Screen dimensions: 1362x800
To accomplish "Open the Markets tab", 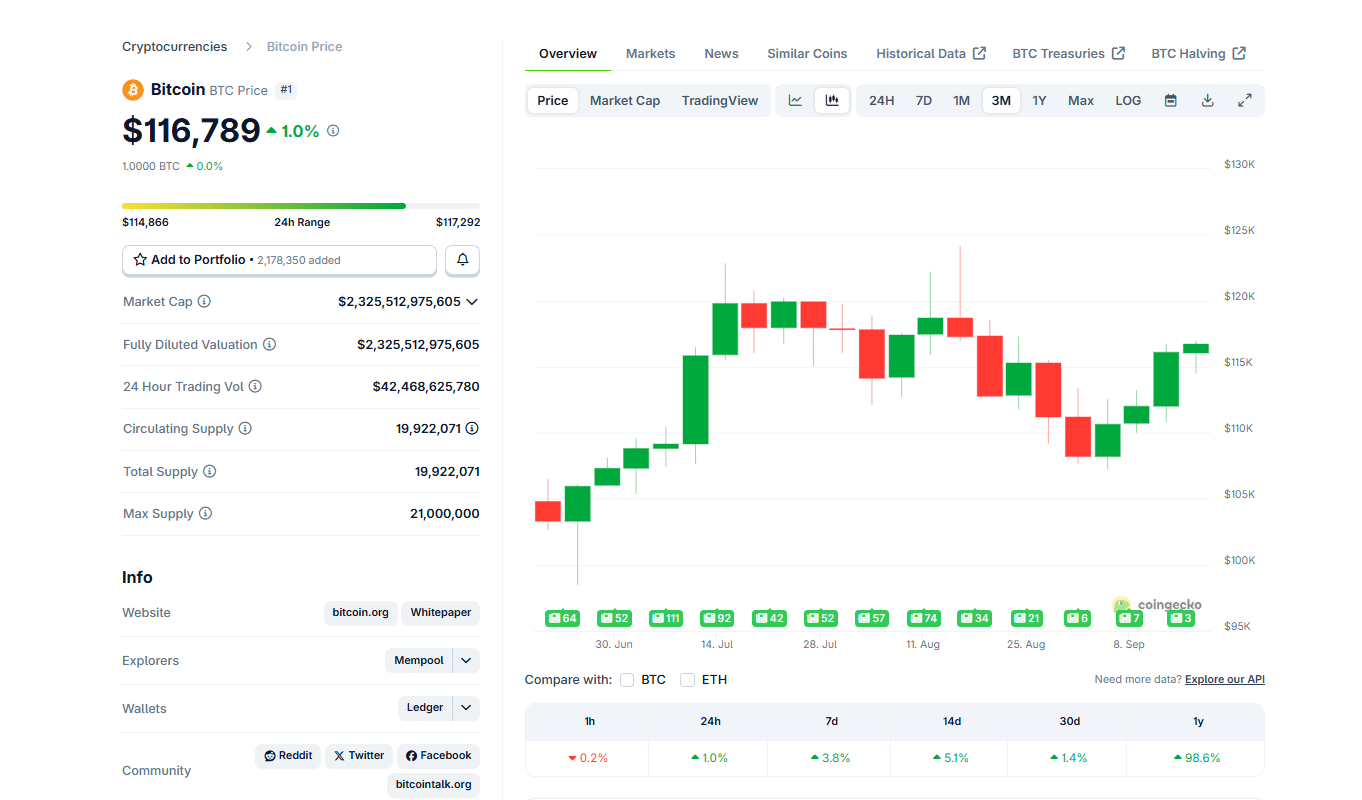I will pos(651,54).
